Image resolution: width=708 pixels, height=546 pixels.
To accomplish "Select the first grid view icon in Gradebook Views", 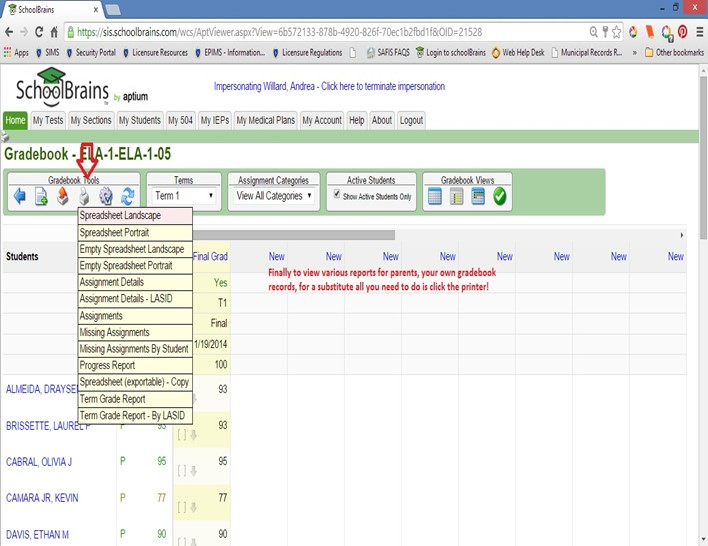I will [434, 196].
